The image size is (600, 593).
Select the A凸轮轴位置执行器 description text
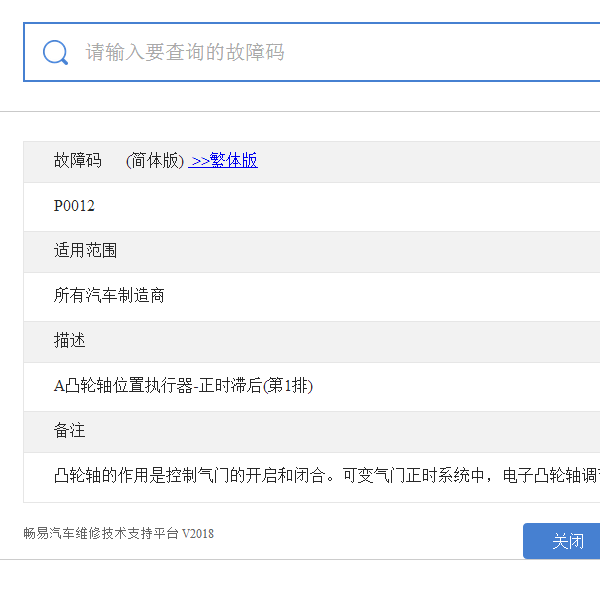click(x=183, y=386)
